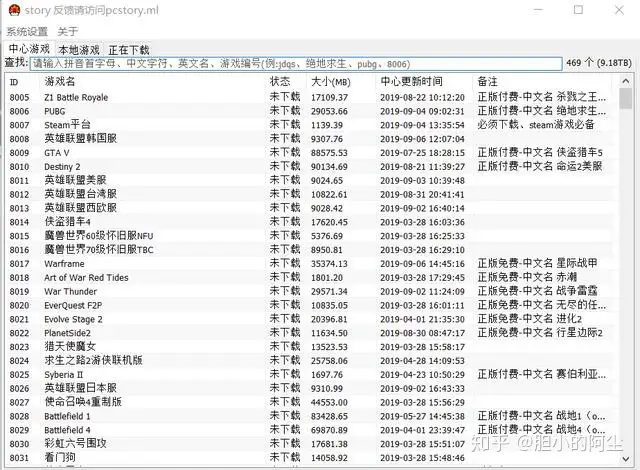
Task: Select the Battlefield 4 row
Action: pos(309,430)
